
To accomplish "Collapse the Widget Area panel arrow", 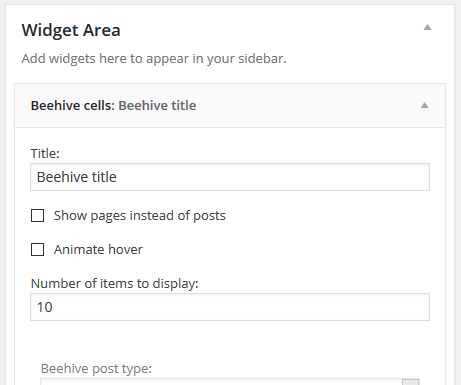I will [427, 27].
